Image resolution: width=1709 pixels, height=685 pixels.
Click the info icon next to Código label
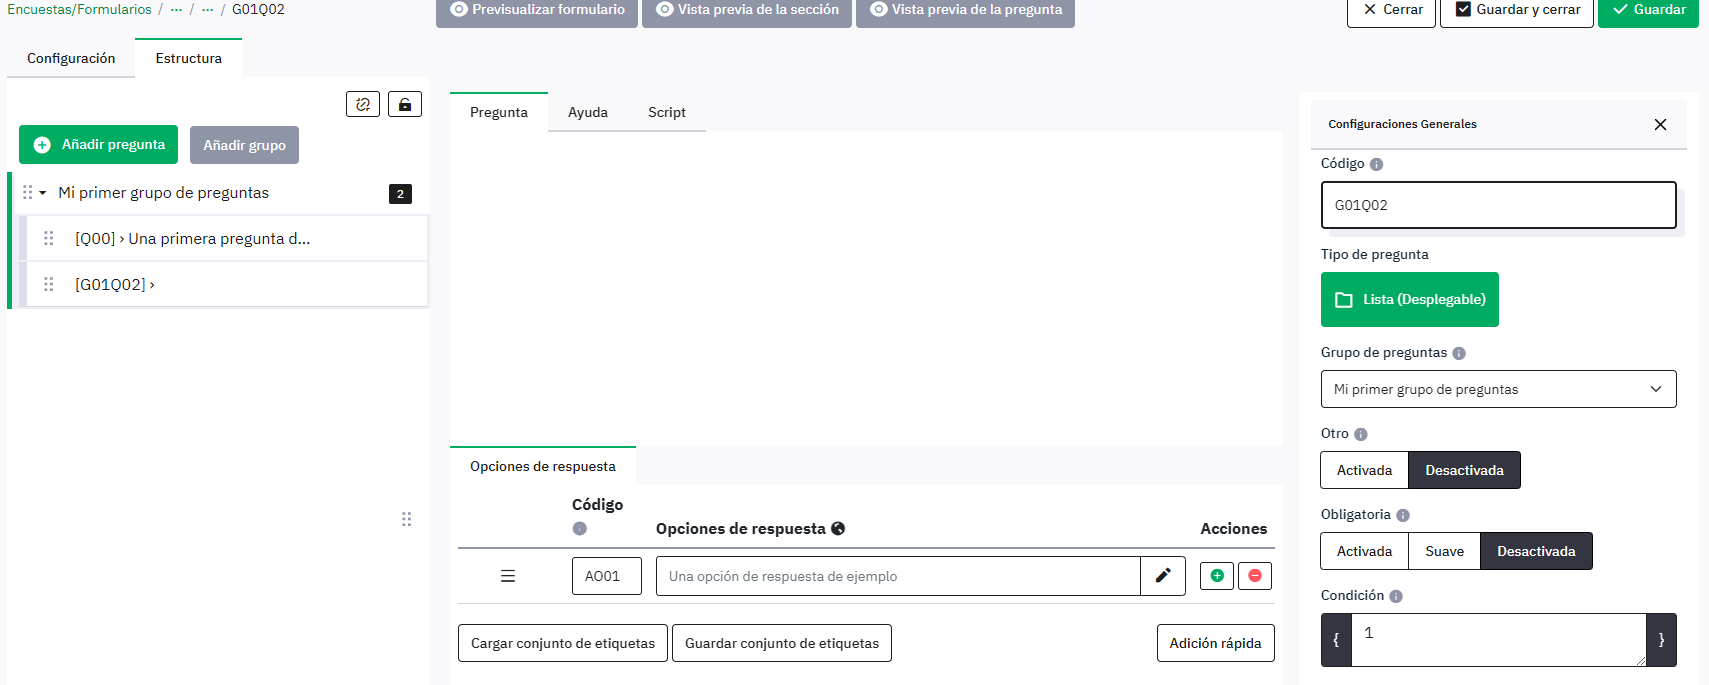click(x=1376, y=164)
